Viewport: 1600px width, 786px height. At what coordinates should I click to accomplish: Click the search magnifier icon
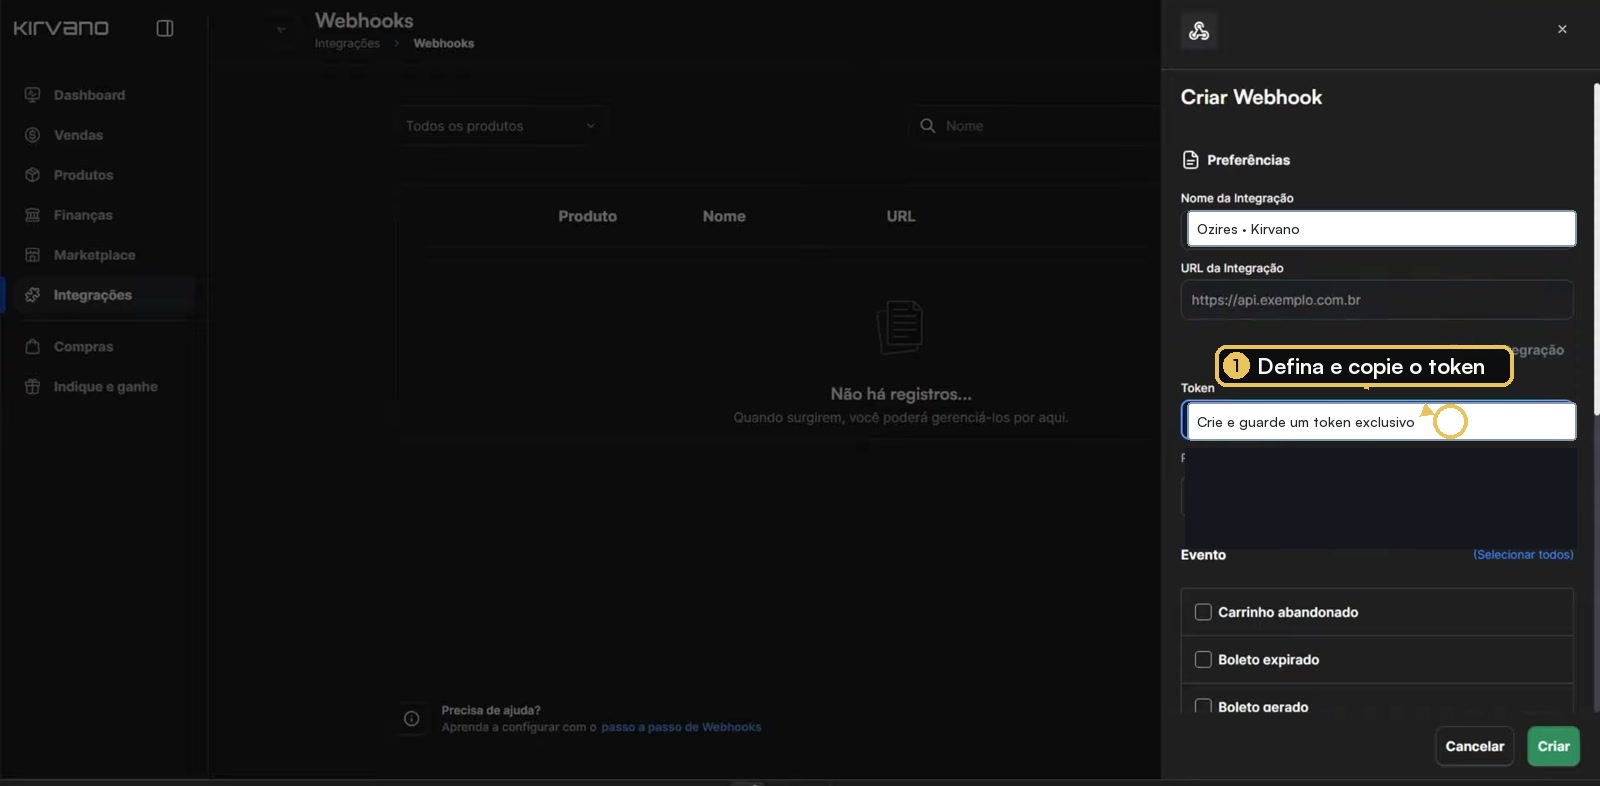click(x=928, y=126)
